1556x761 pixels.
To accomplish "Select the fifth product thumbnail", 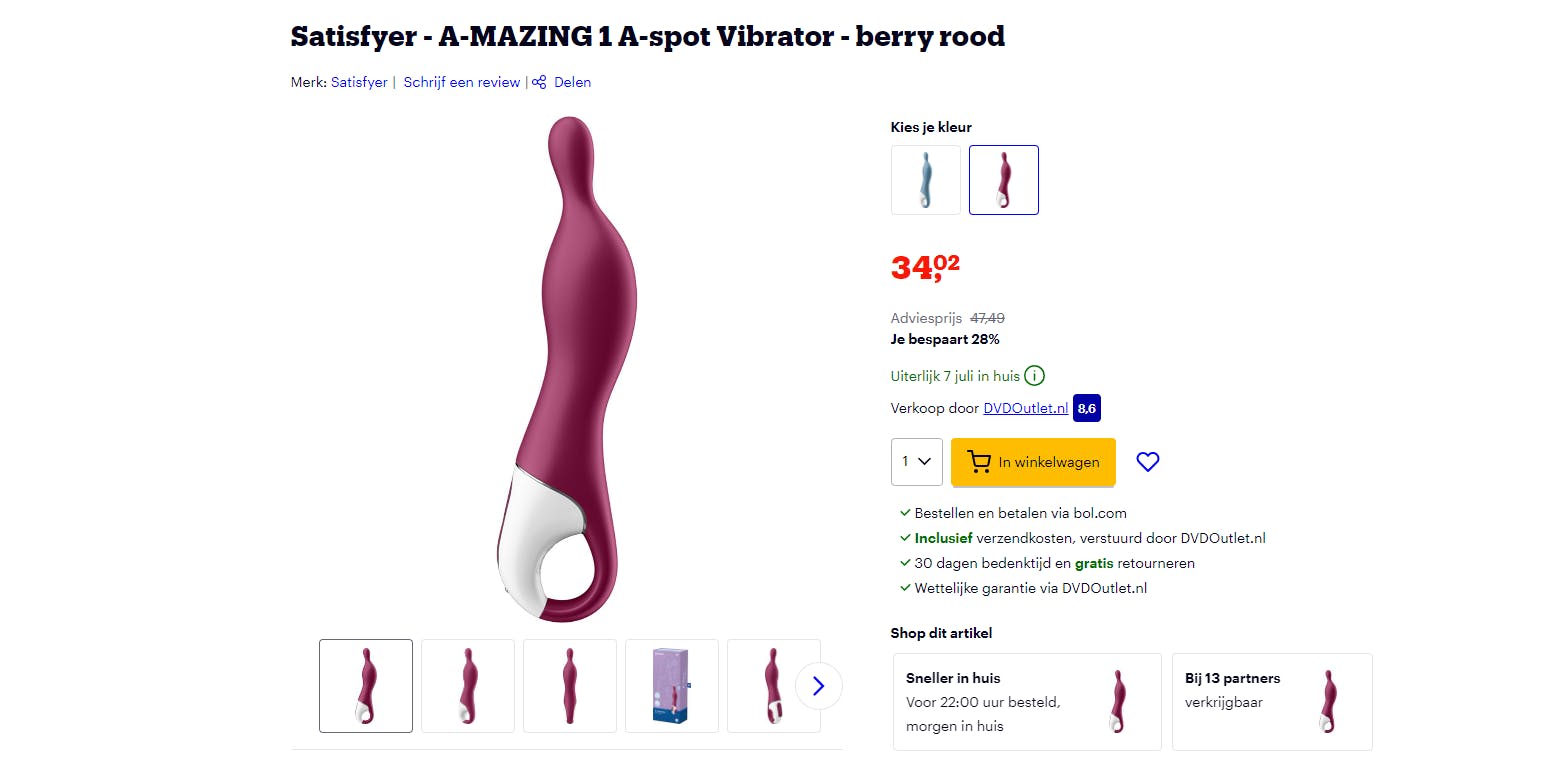I will (x=774, y=686).
